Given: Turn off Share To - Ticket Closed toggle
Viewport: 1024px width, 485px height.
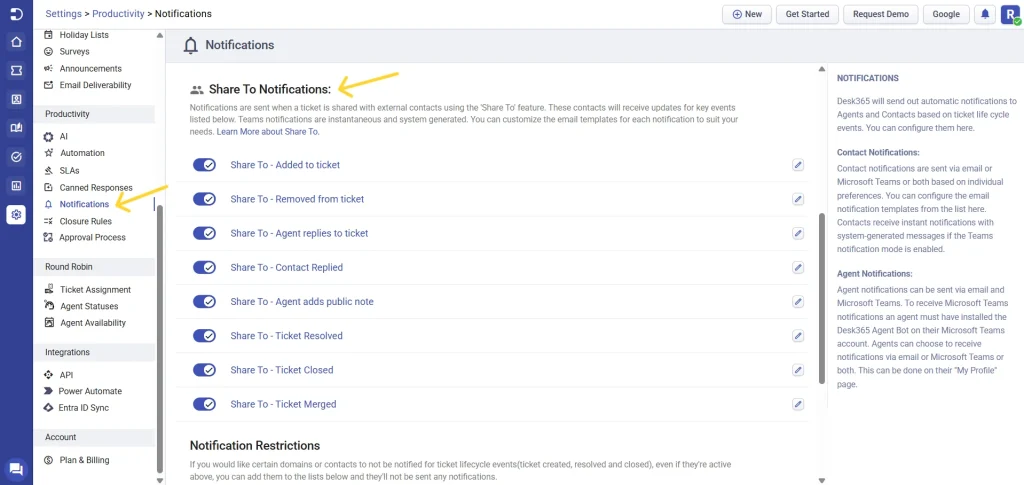Looking at the screenshot, I should pos(204,370).
